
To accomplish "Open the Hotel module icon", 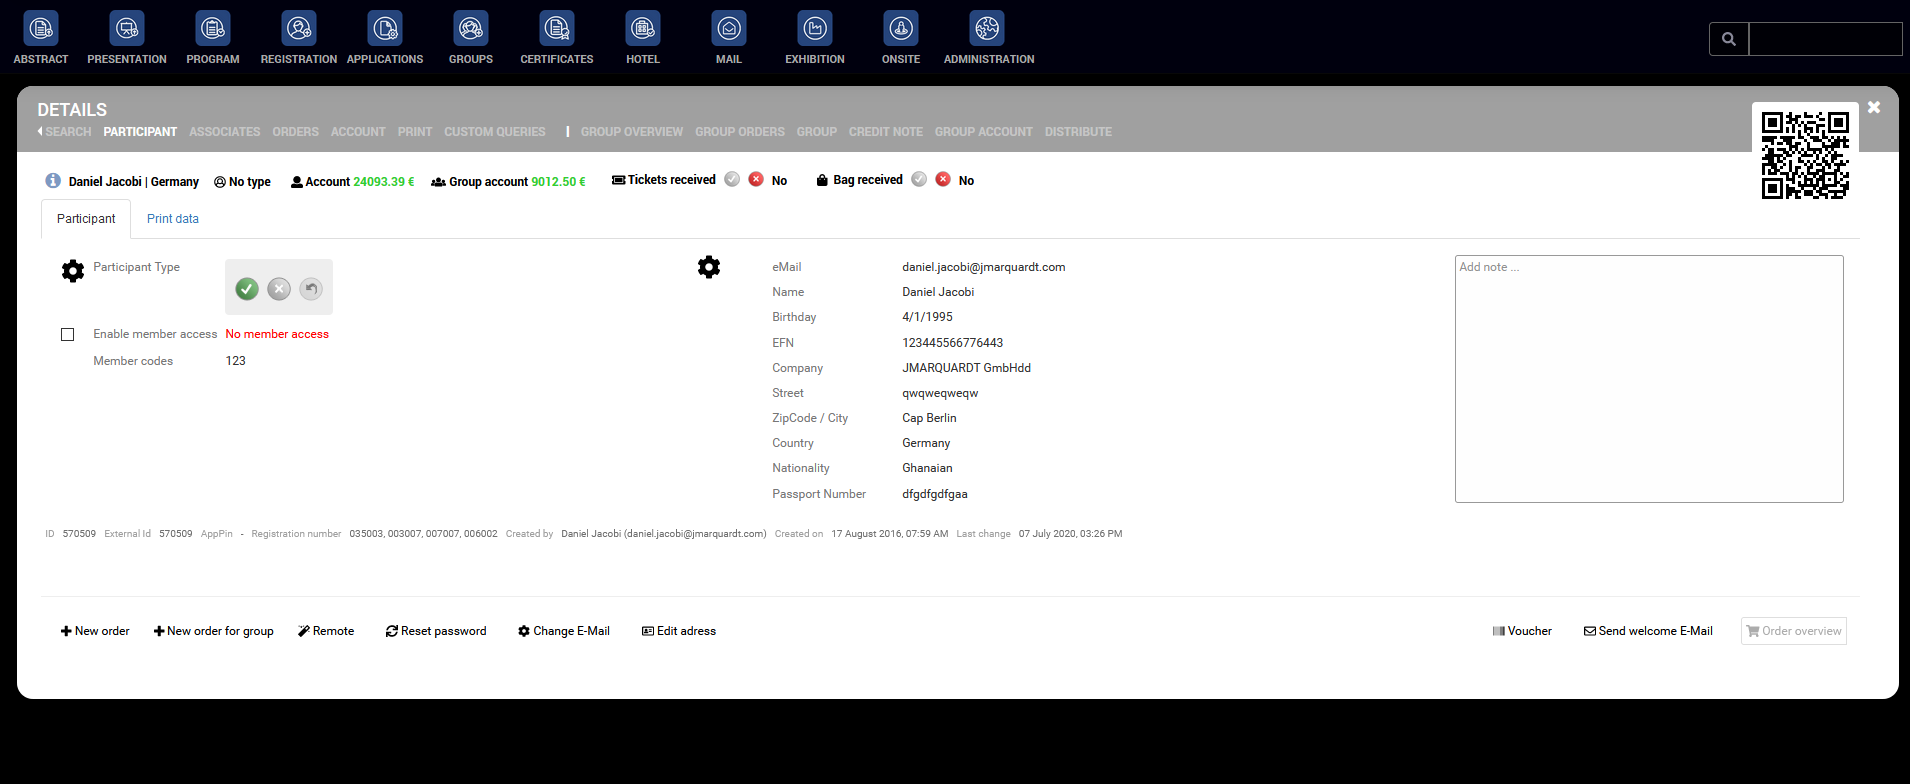I will pos(643,29).
